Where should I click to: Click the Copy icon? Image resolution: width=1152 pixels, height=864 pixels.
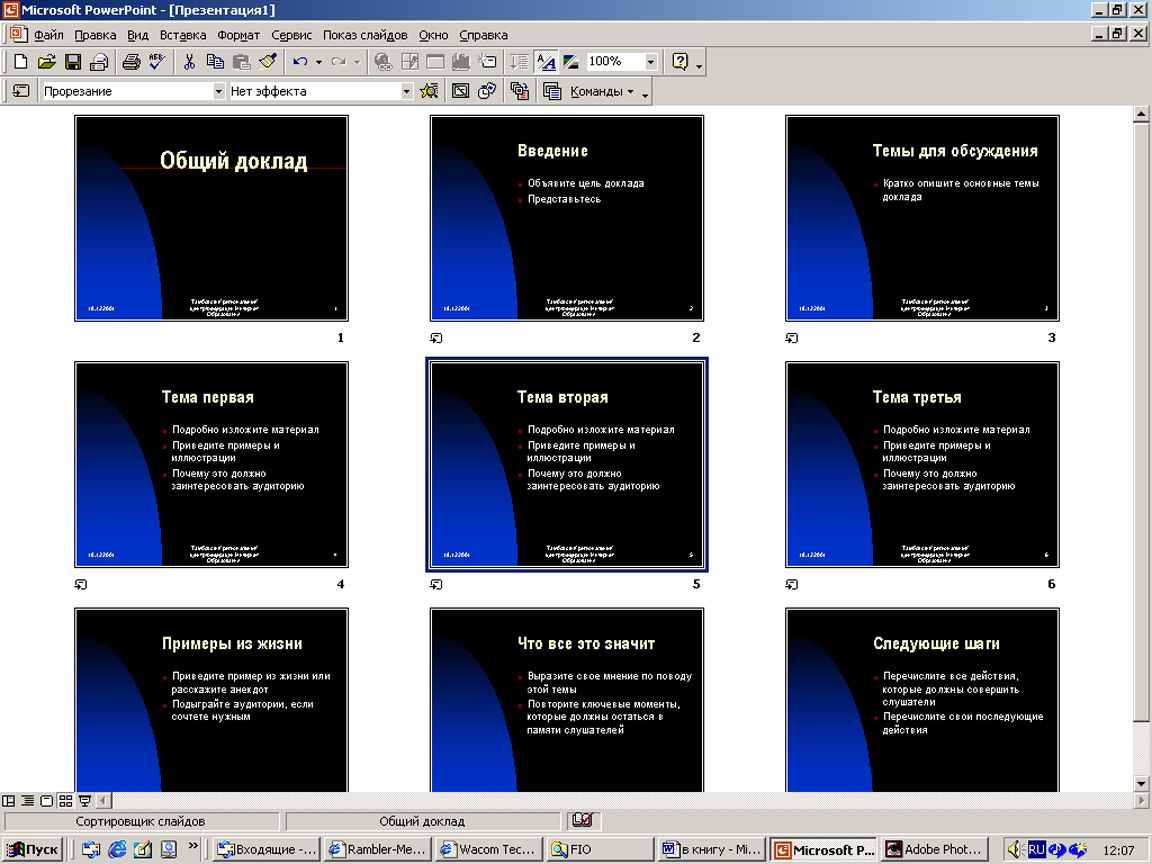point(215,62)
